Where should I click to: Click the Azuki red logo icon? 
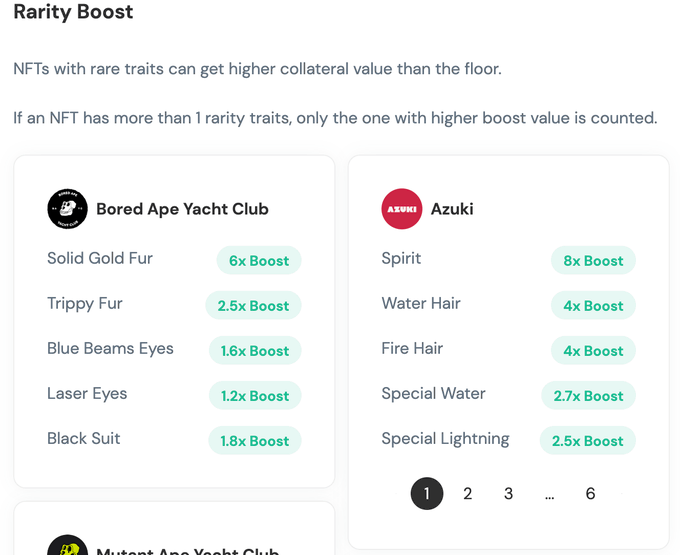point(402,209)
